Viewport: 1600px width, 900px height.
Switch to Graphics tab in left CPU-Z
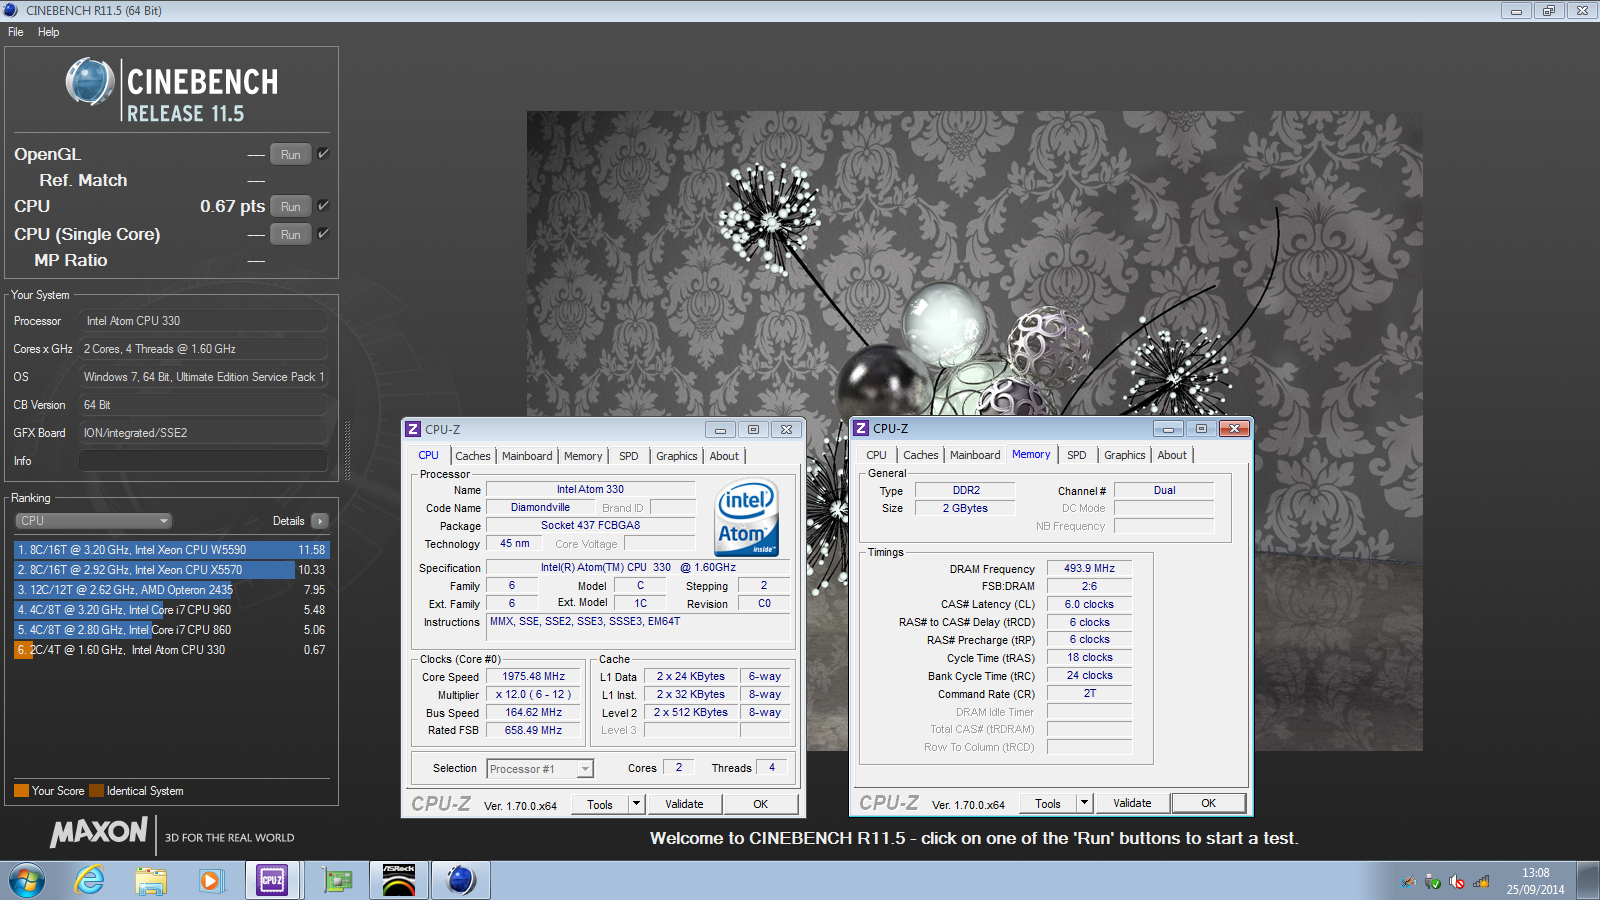click(x=677, y=456)
